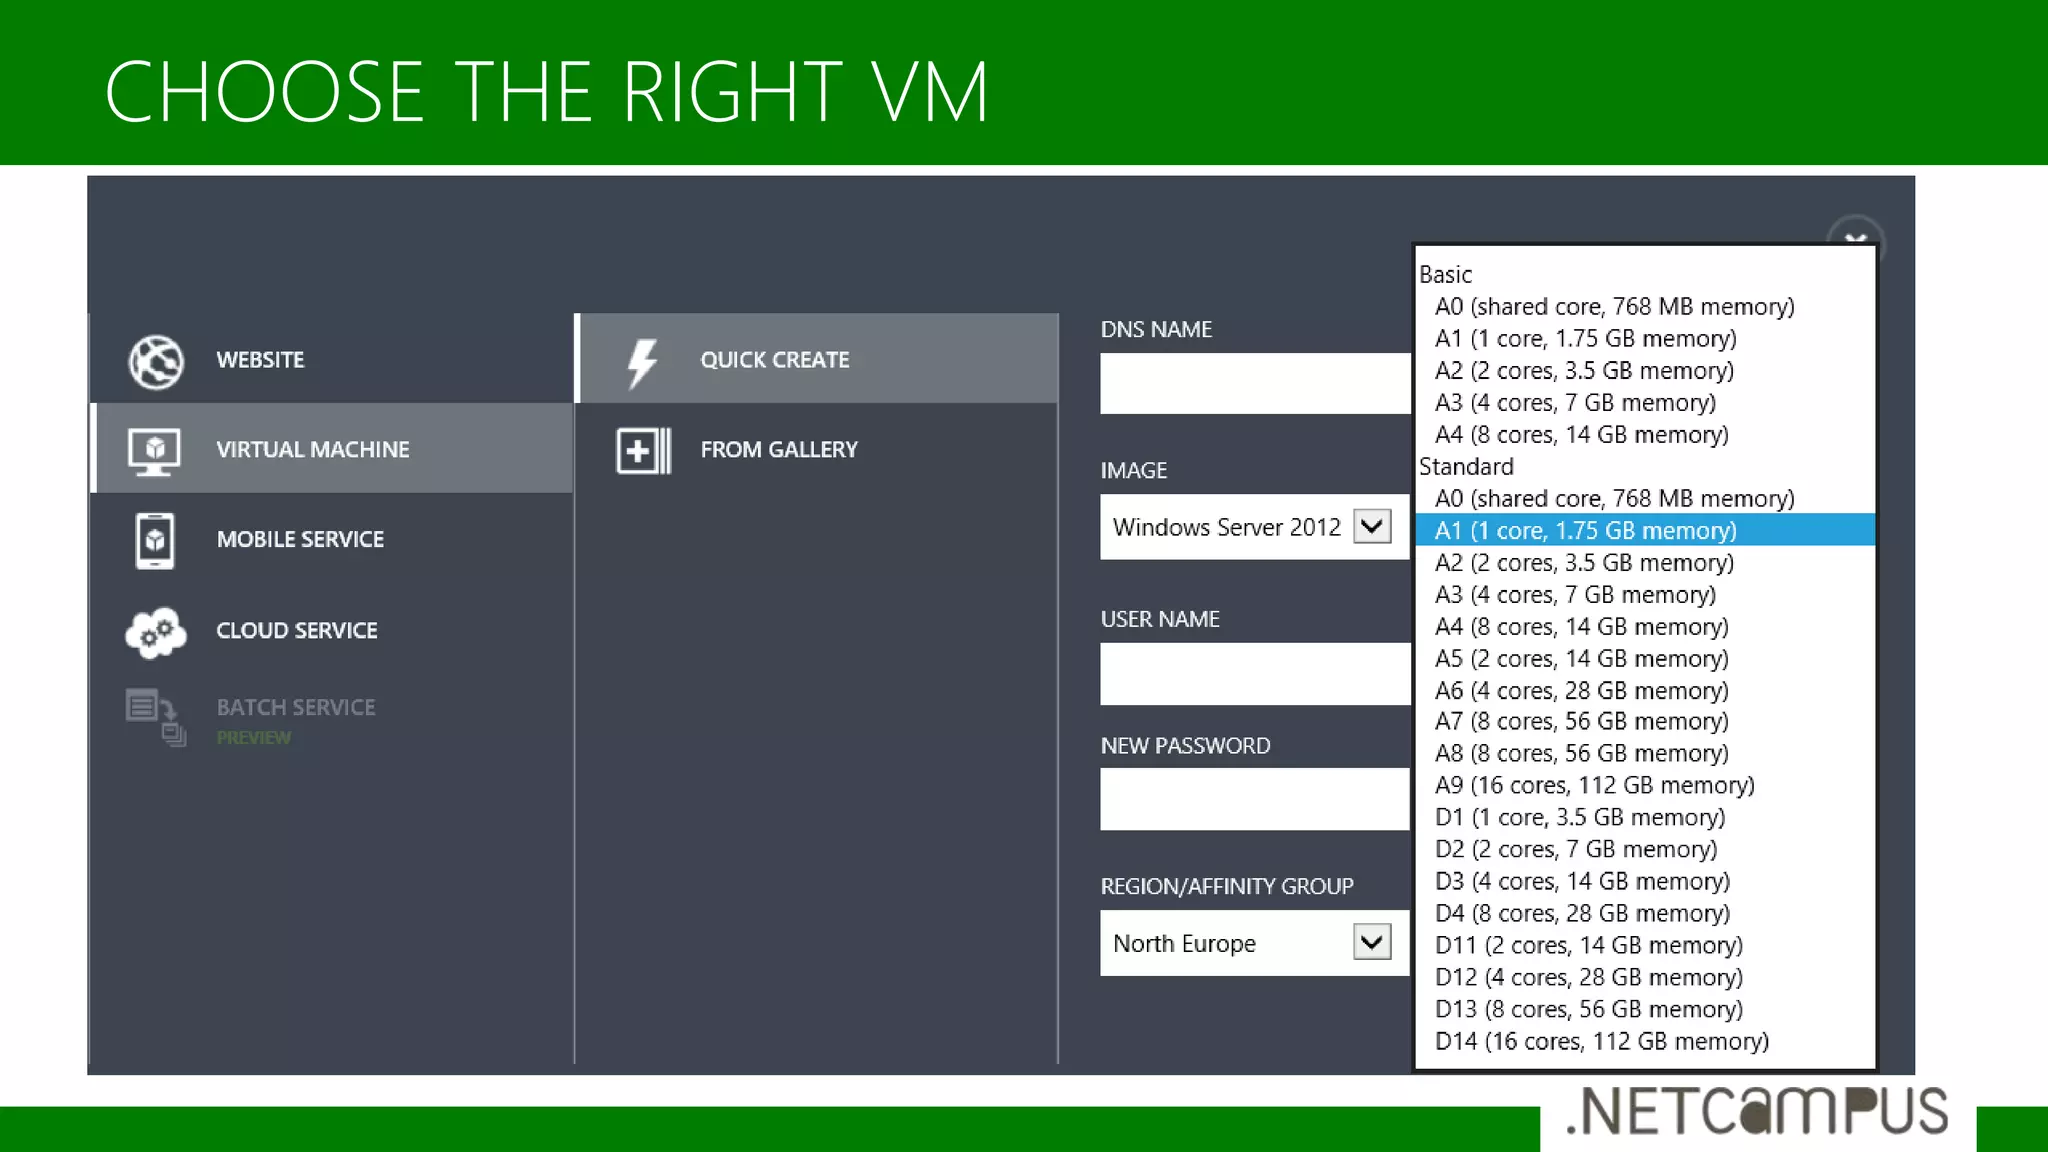Select Basic A1 1 core 1.75 GB
The width and height of the screenshot is (2048, 1152).
[1645, 338]
